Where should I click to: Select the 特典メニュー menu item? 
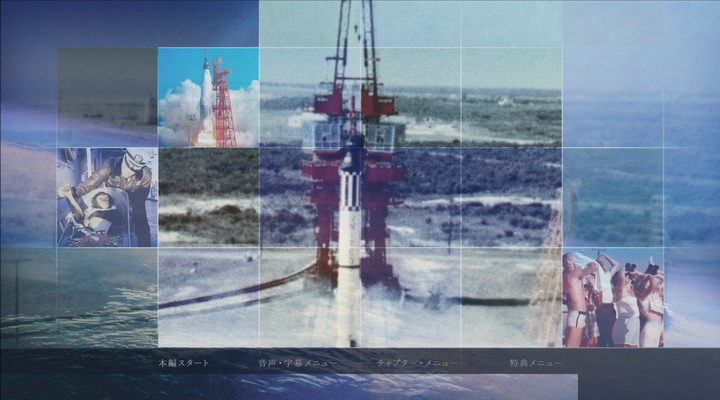(x=535, y=363)
